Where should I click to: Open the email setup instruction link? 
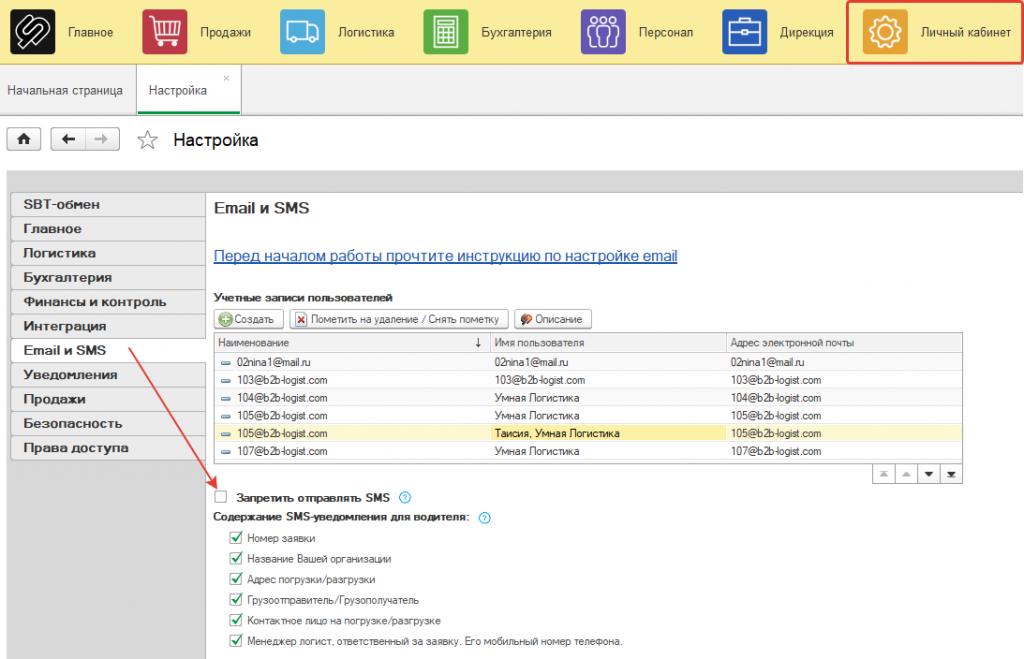[x=445, y=256]
